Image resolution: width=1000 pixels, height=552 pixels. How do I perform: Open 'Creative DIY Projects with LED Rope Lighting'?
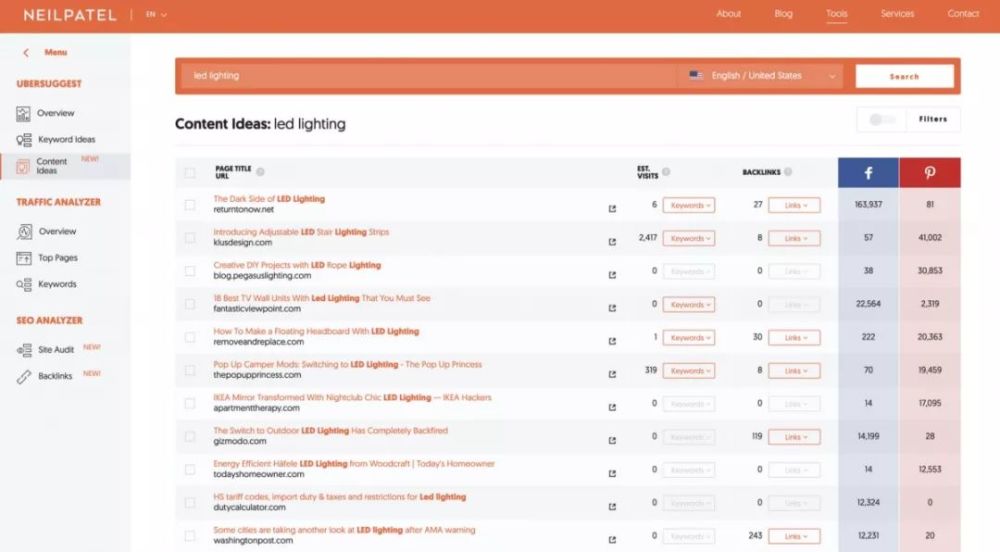pos(297,265)
